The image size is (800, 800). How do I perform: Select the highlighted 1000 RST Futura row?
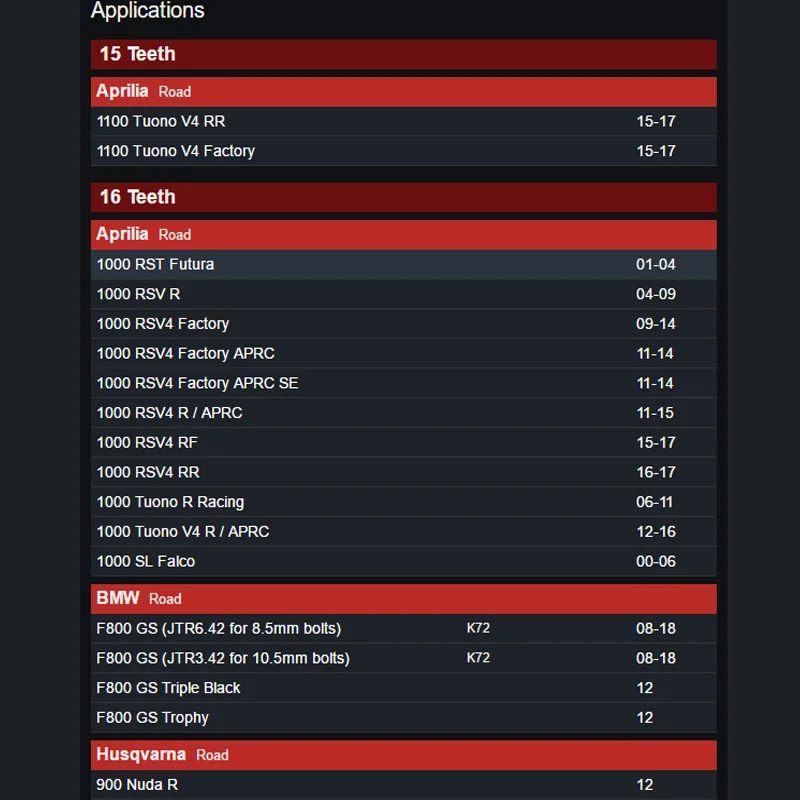click(x=404, y=264)
